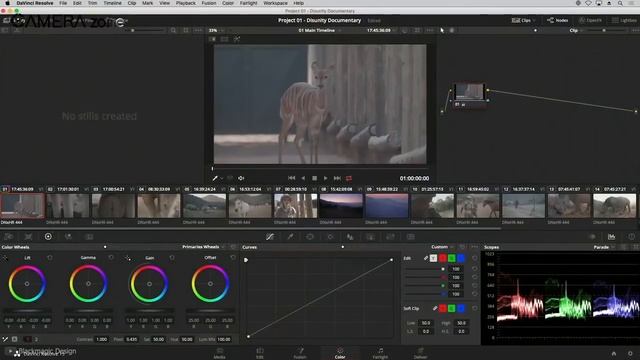Toggle Soft Clip blue channel
The width and height of the screenshot is (640, 360).
pos(461,308)
